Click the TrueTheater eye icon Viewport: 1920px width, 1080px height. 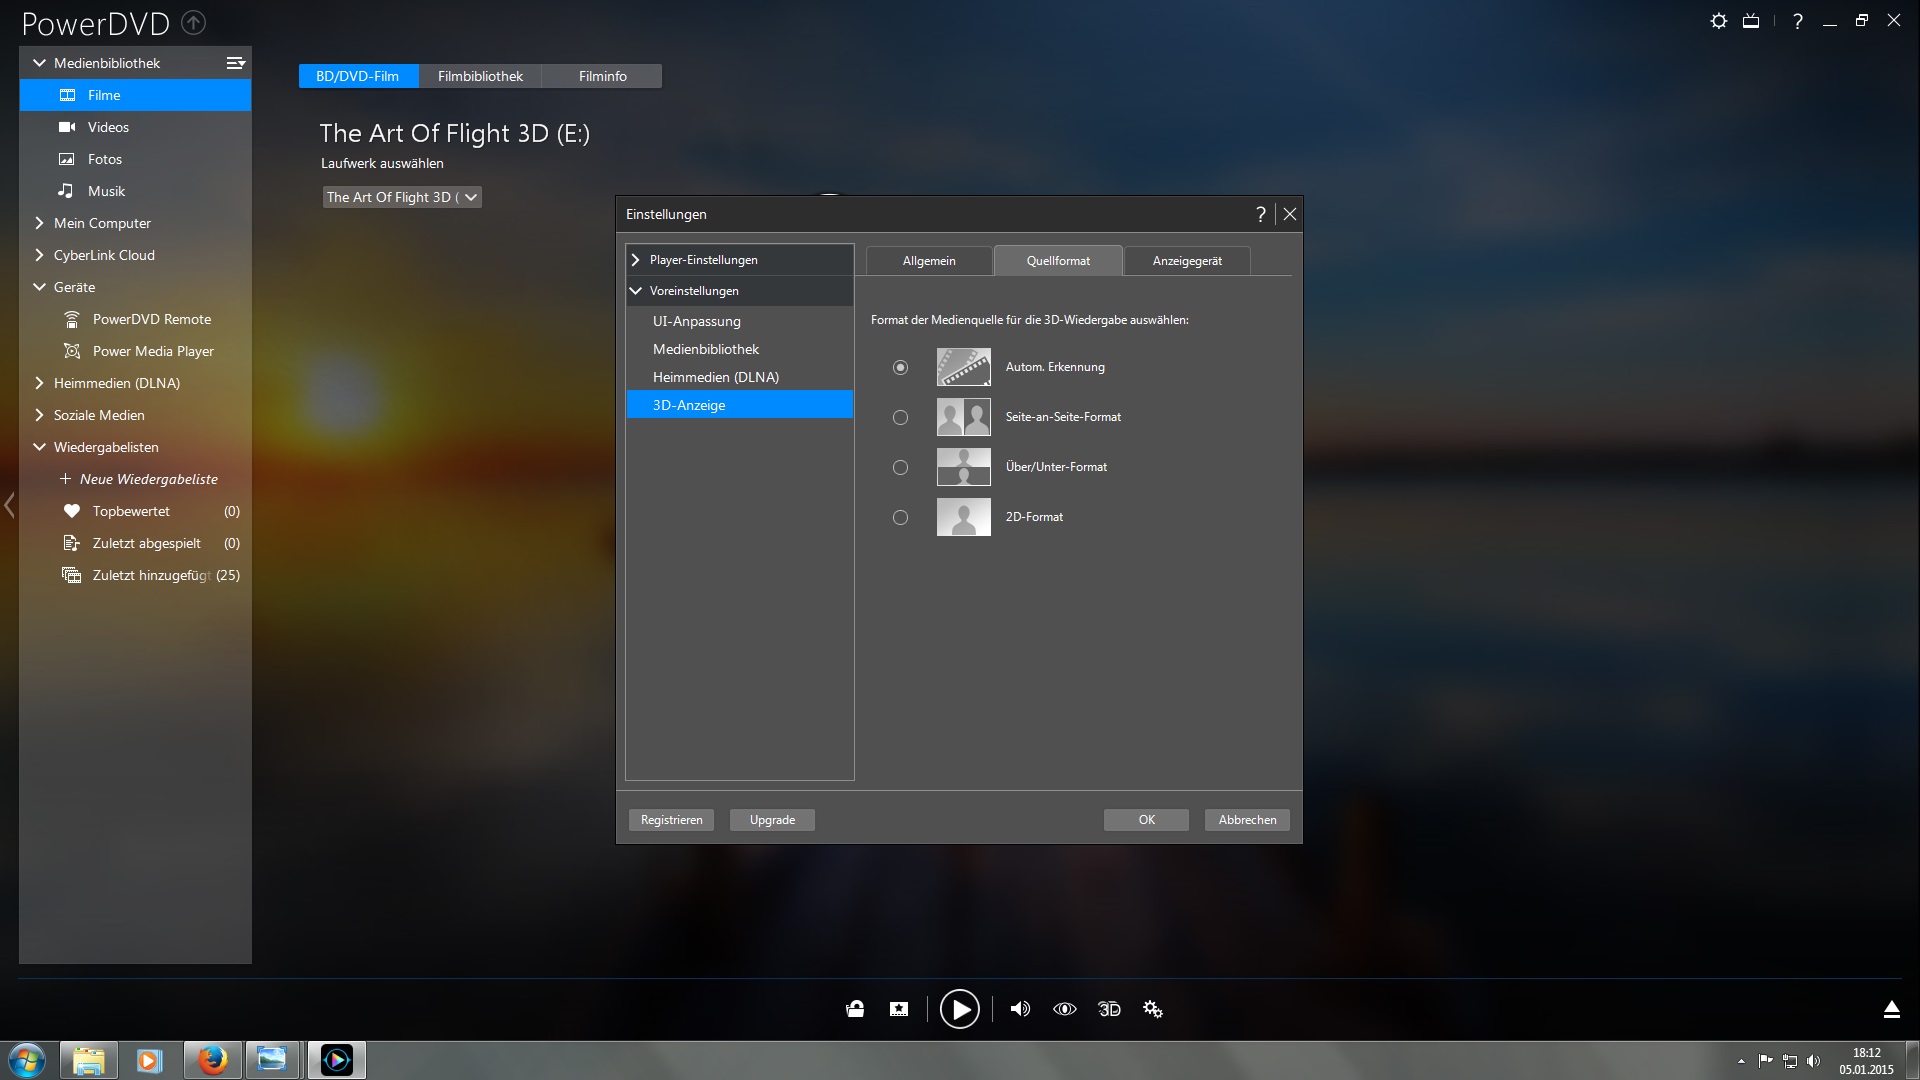(x=1065, y=1009)
